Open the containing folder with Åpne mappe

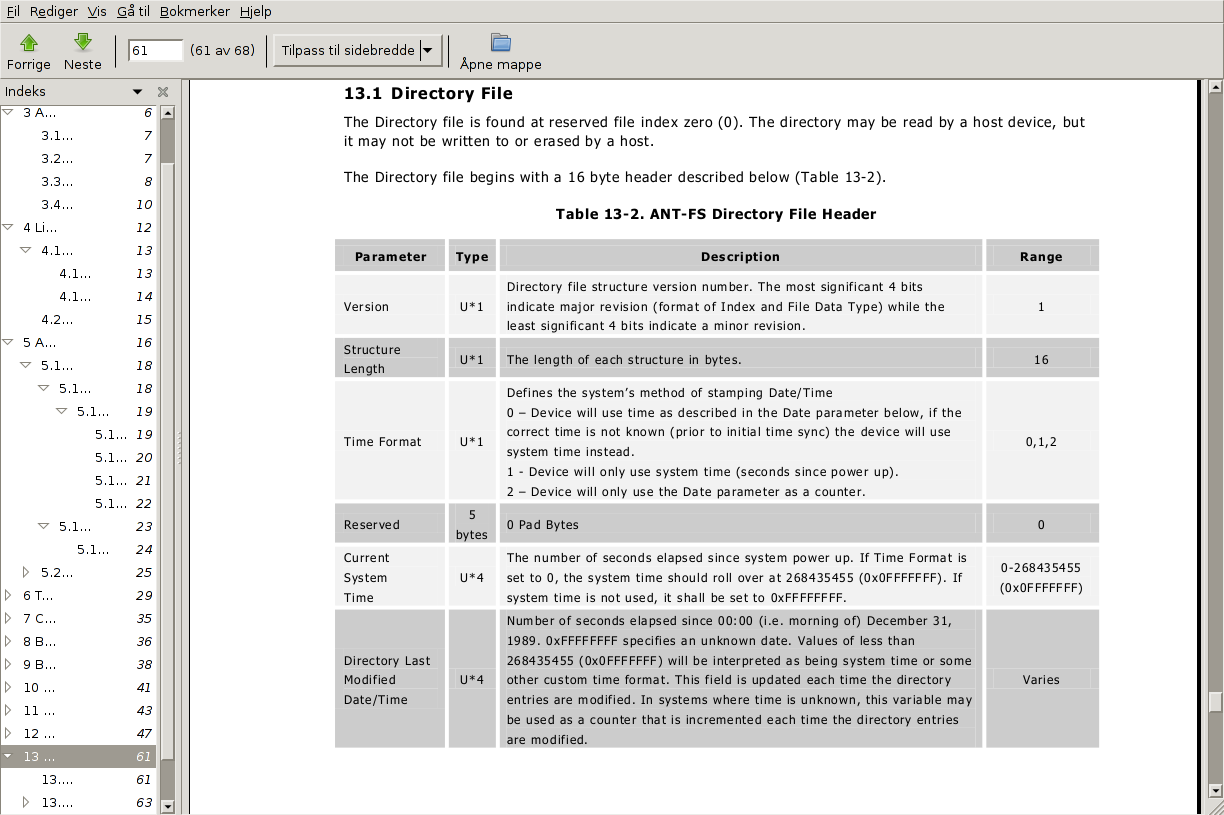pyautogui.click(x=501, y=51)
